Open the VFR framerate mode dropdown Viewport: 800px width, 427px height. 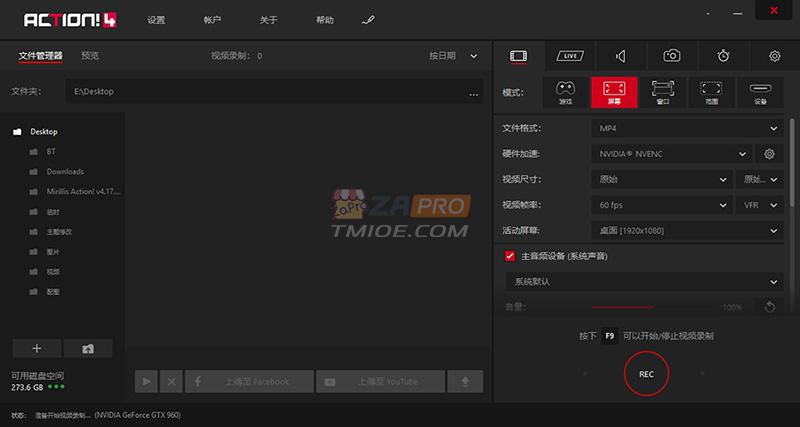tap(759, 205)
